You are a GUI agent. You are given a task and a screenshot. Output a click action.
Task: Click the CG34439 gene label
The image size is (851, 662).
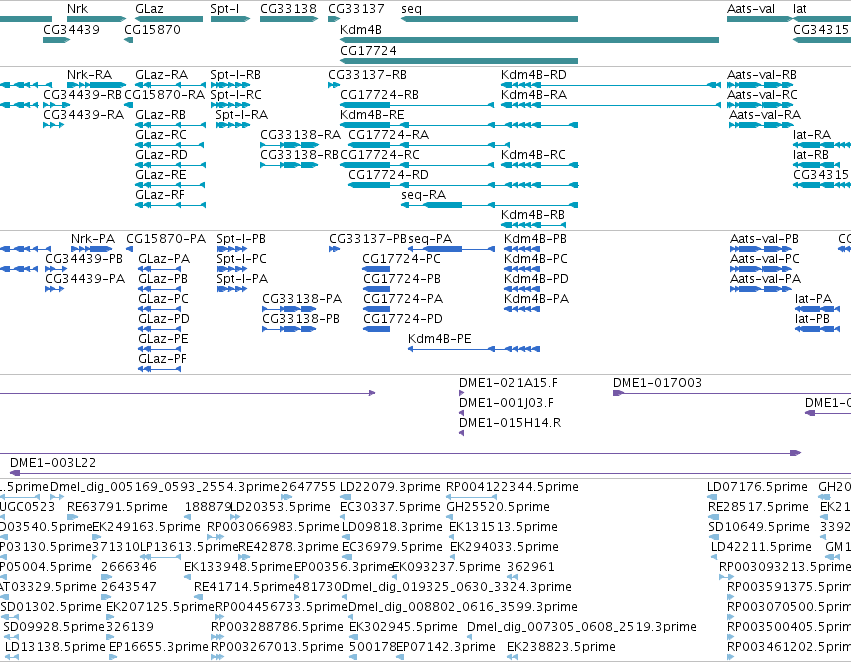click(72, 30)
